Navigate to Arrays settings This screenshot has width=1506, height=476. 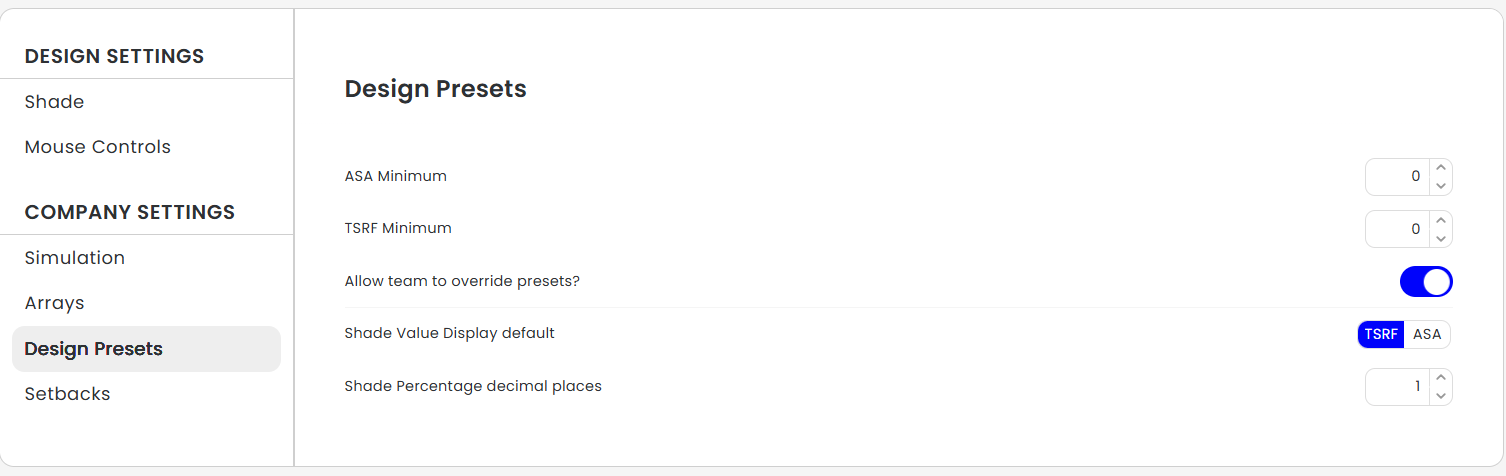54,303
